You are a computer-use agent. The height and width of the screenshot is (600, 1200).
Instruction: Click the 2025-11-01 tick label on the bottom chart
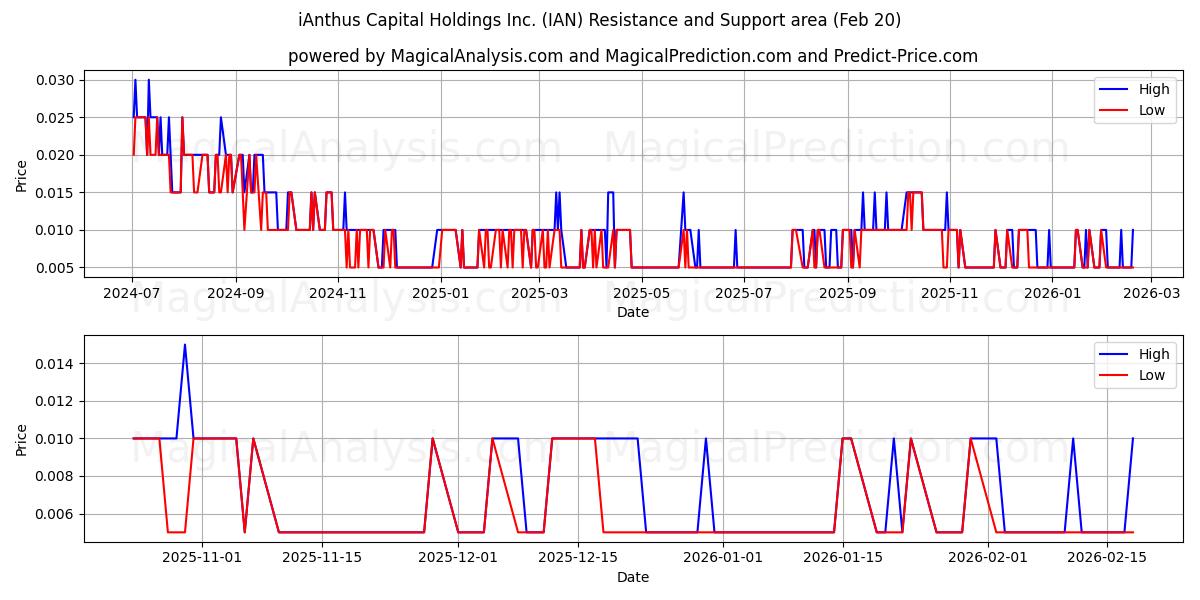(202, 558)
